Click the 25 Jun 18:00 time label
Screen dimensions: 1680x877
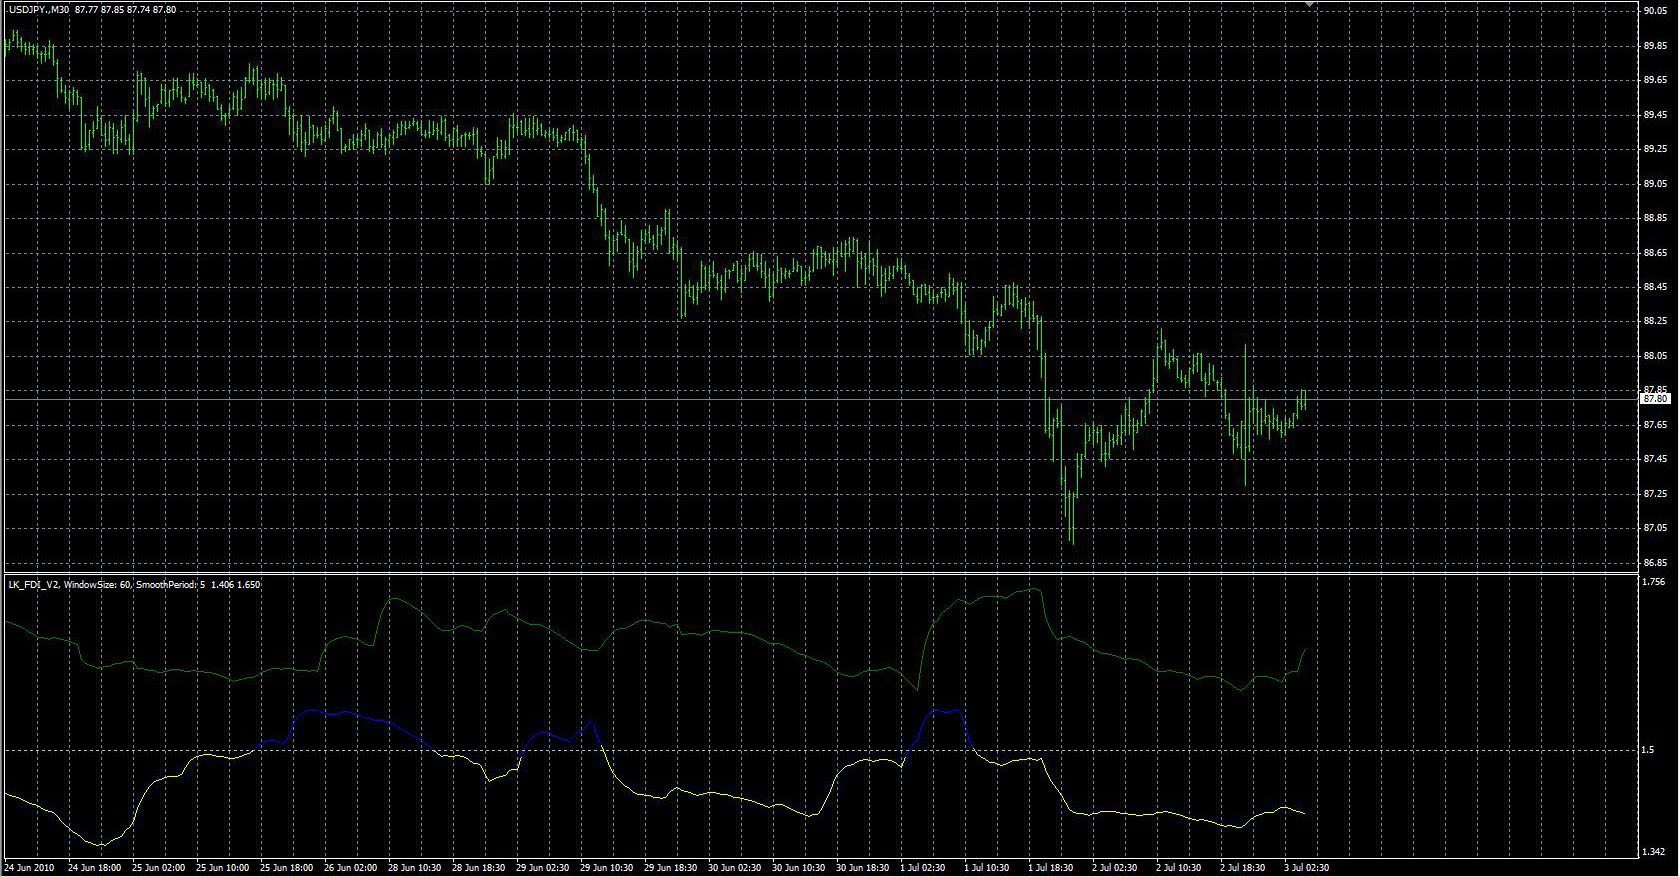(x=287, y=868)
